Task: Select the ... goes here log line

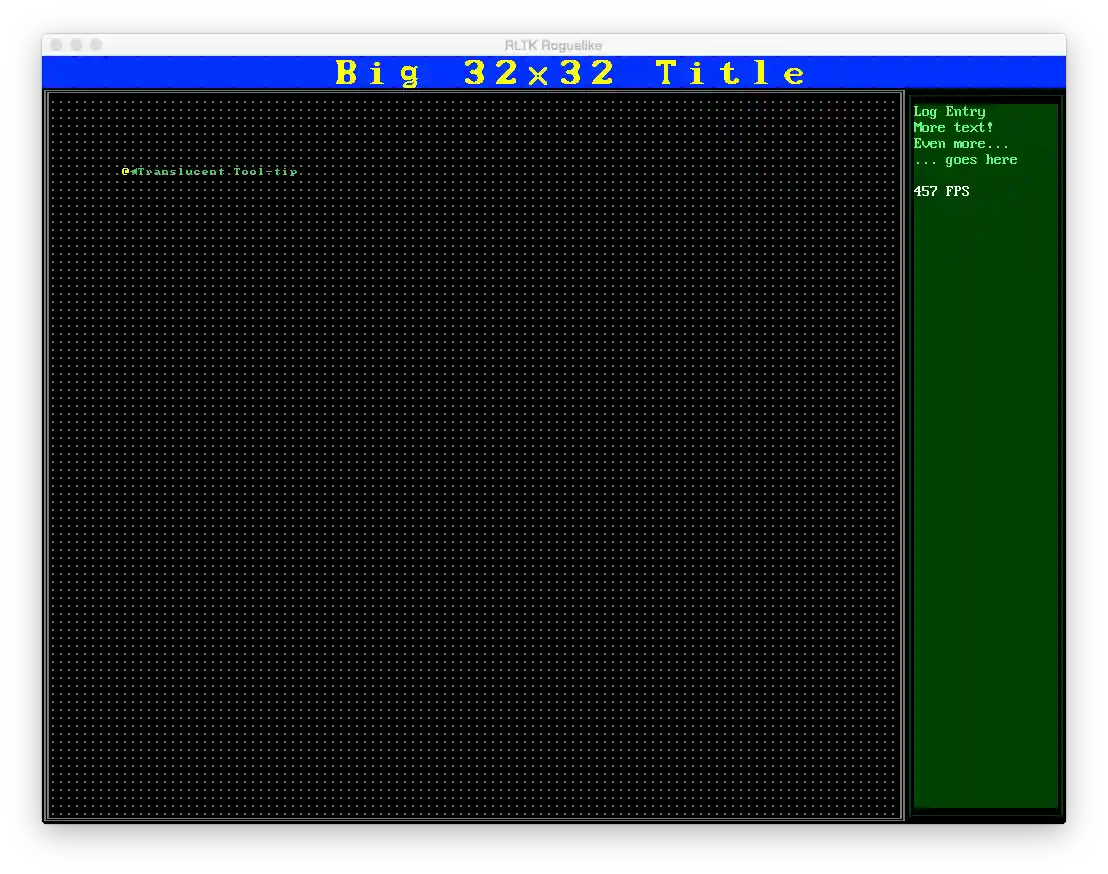Action: point(965,160)
